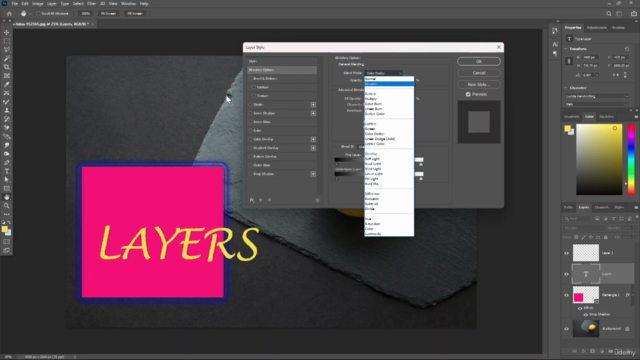
Task: Click the width input field in Properties
Action: [590, 58]
